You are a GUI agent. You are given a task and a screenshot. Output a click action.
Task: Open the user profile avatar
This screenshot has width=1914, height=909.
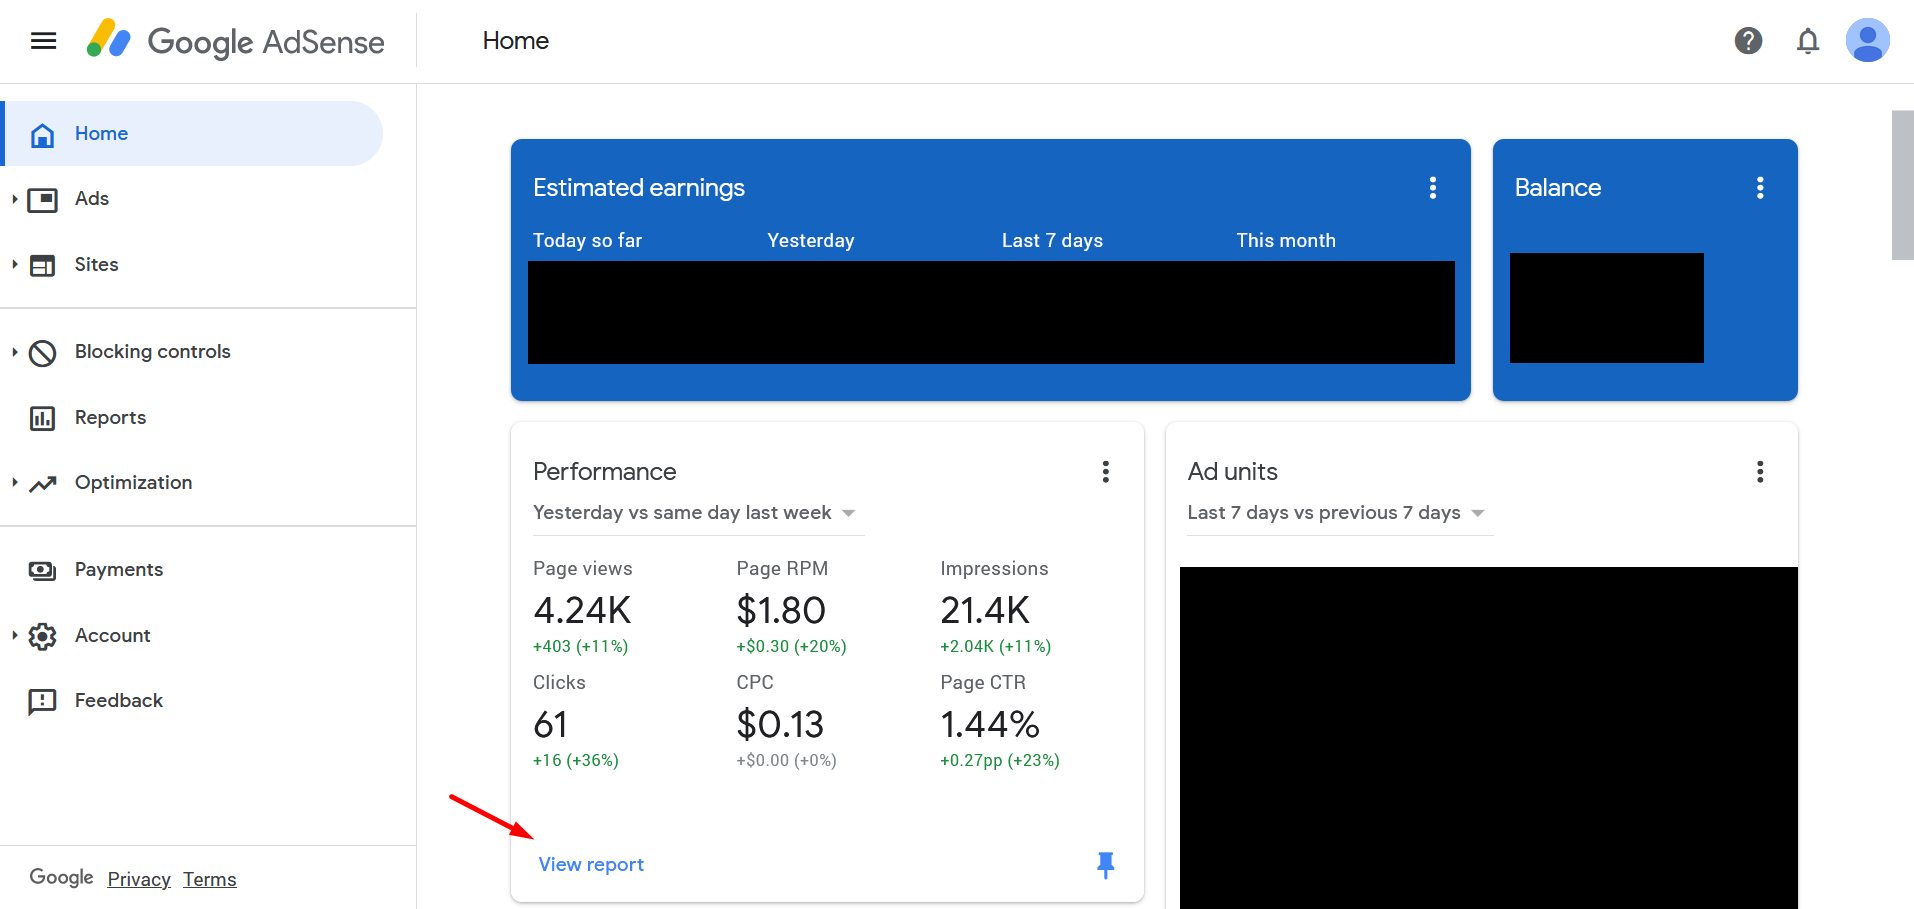(x=1868, y=40)
